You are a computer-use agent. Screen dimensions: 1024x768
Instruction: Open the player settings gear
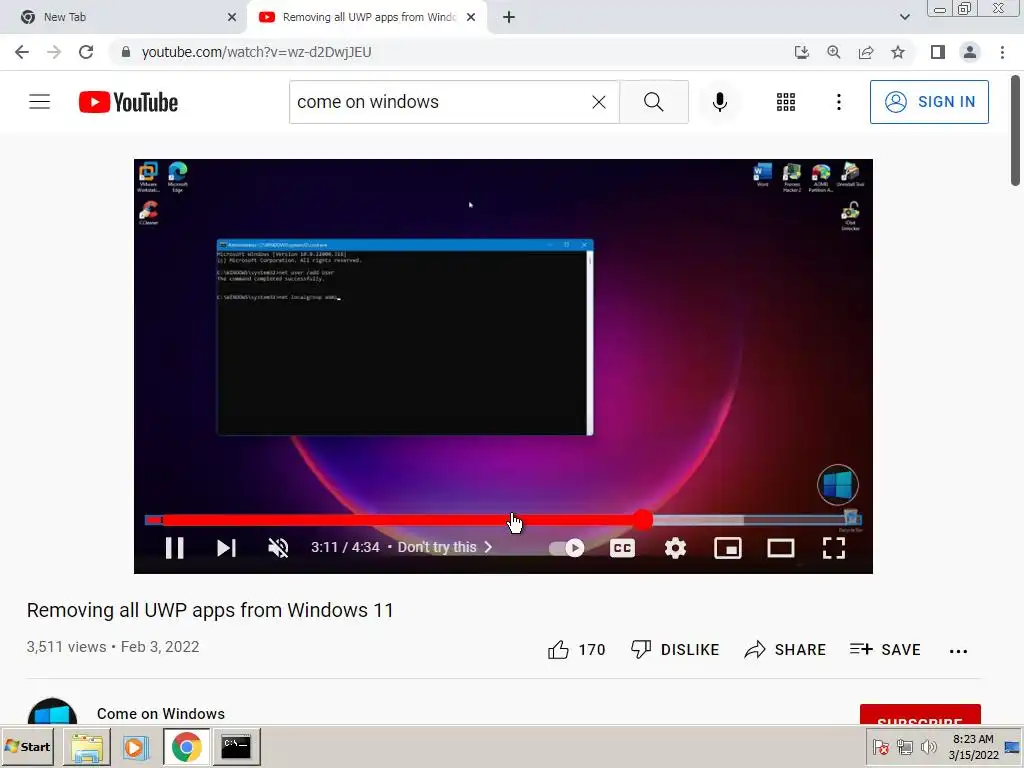pyautogui.click(x=675, y=548)
